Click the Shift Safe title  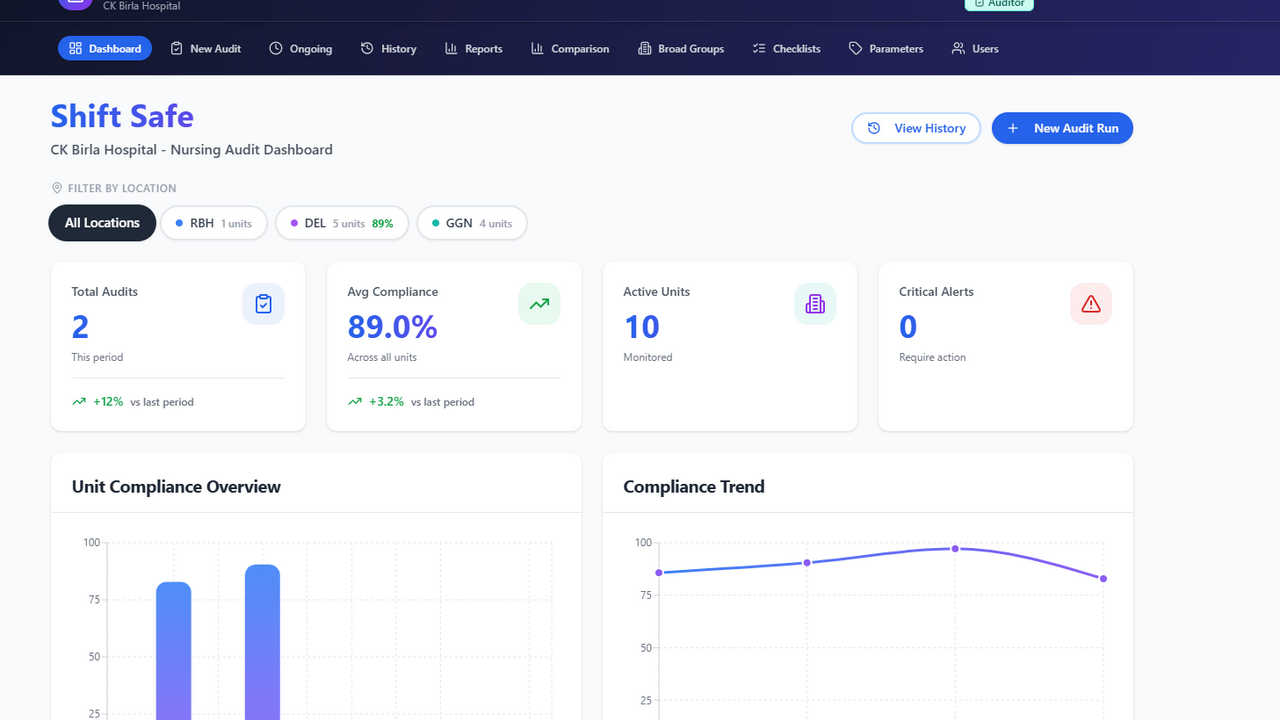122,116
